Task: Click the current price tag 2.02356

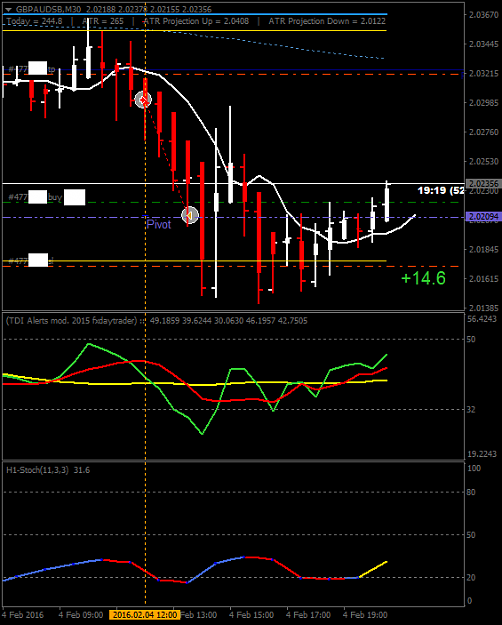Action: coord(484,184)
